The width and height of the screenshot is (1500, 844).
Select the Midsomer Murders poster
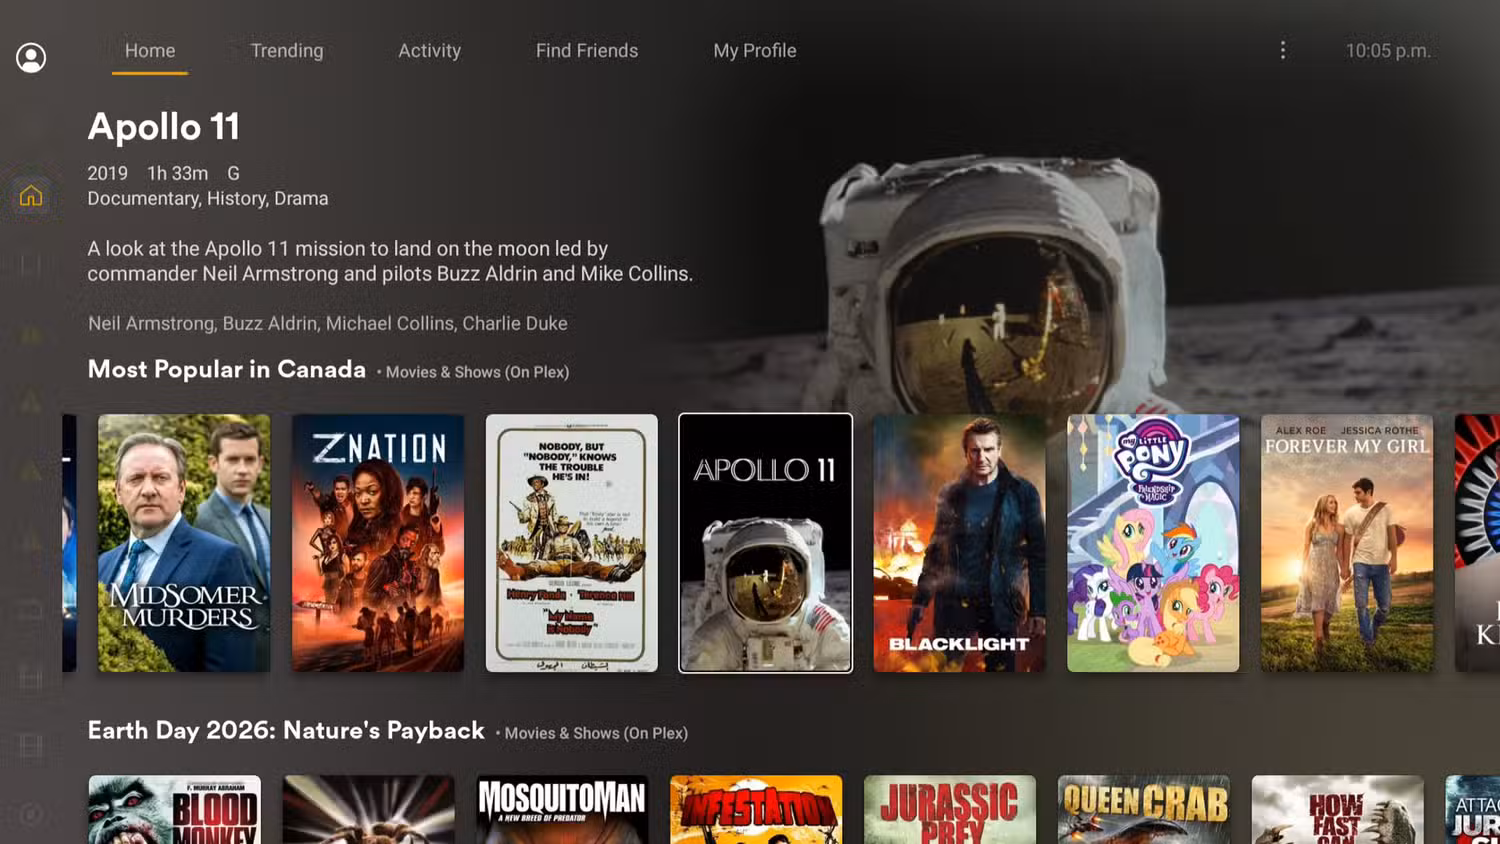point(184,543)
